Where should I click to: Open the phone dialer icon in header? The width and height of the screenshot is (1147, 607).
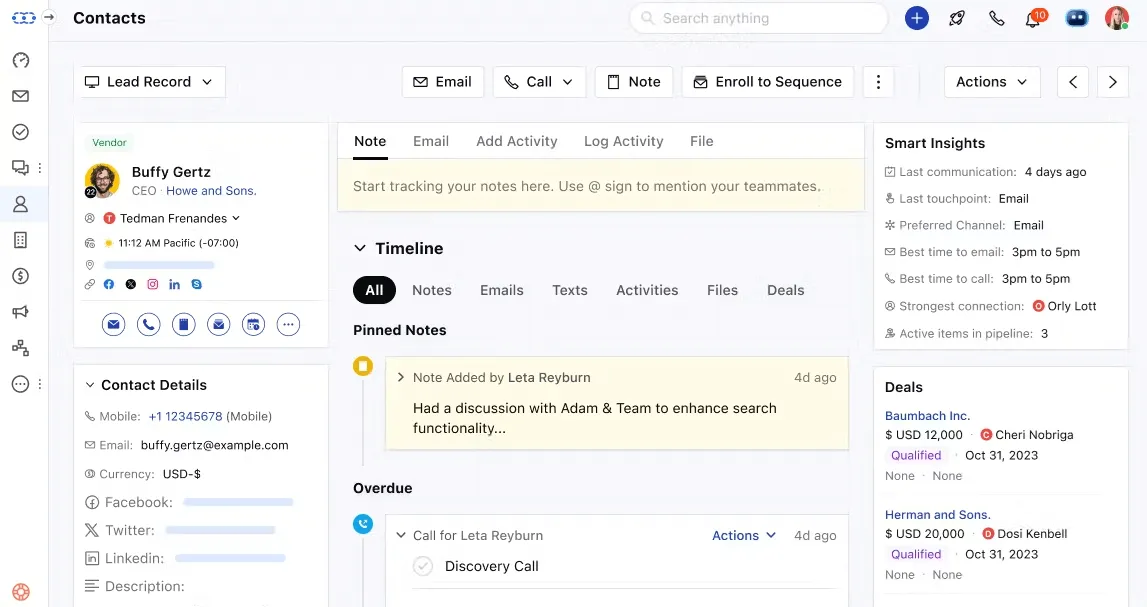click(996, 18)
